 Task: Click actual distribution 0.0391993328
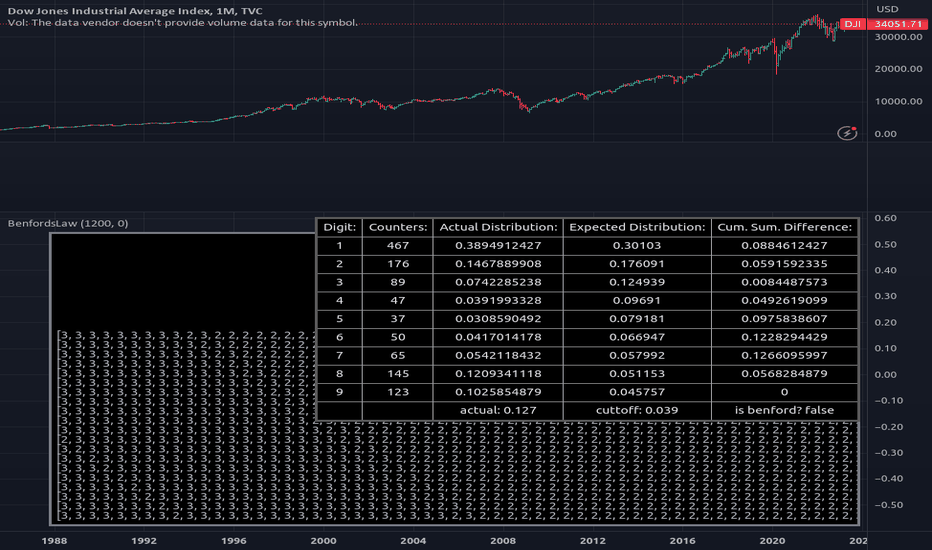498,301
